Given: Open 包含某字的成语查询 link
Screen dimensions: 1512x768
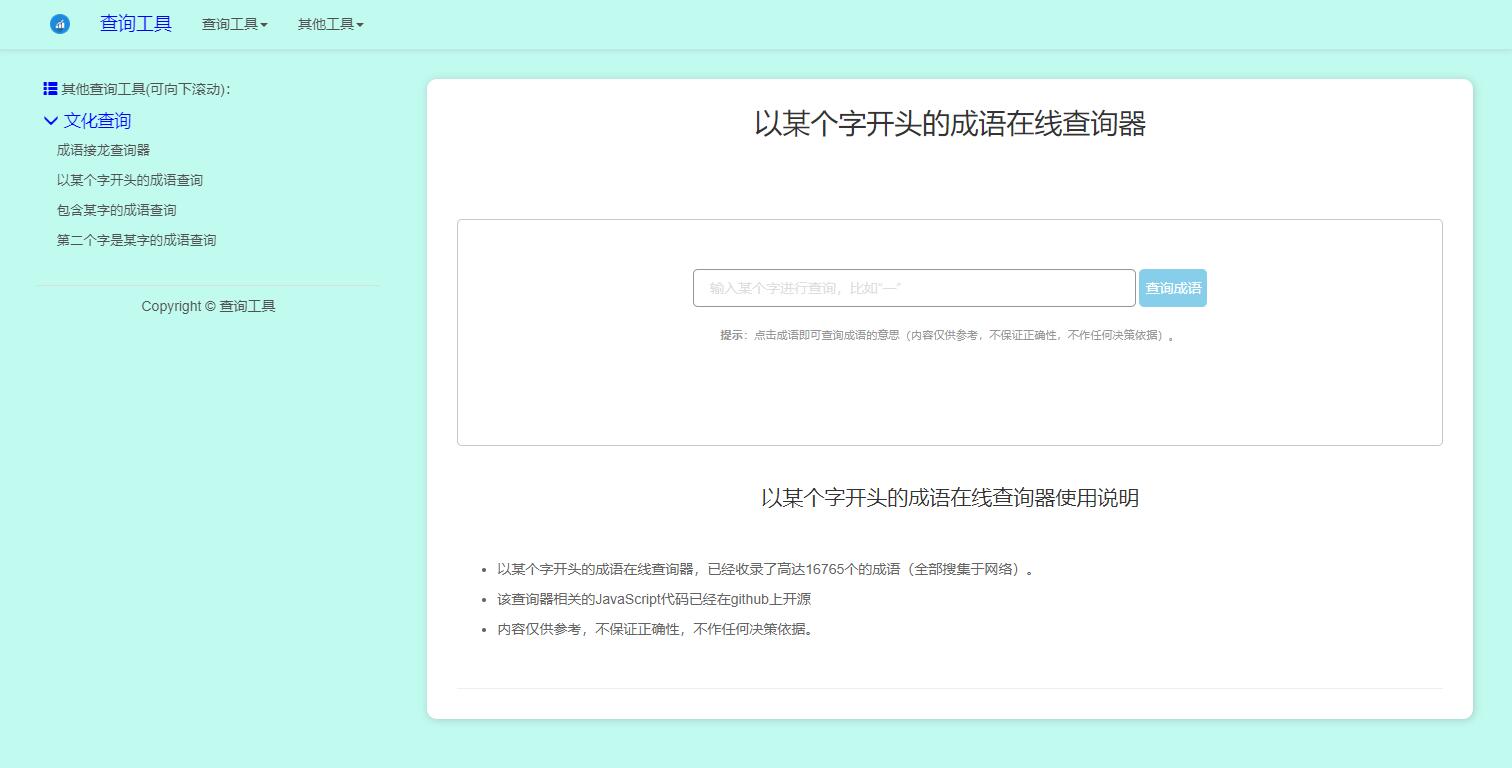Looking at the screenshot, I should pyautogui.click(x=117, y=210).
